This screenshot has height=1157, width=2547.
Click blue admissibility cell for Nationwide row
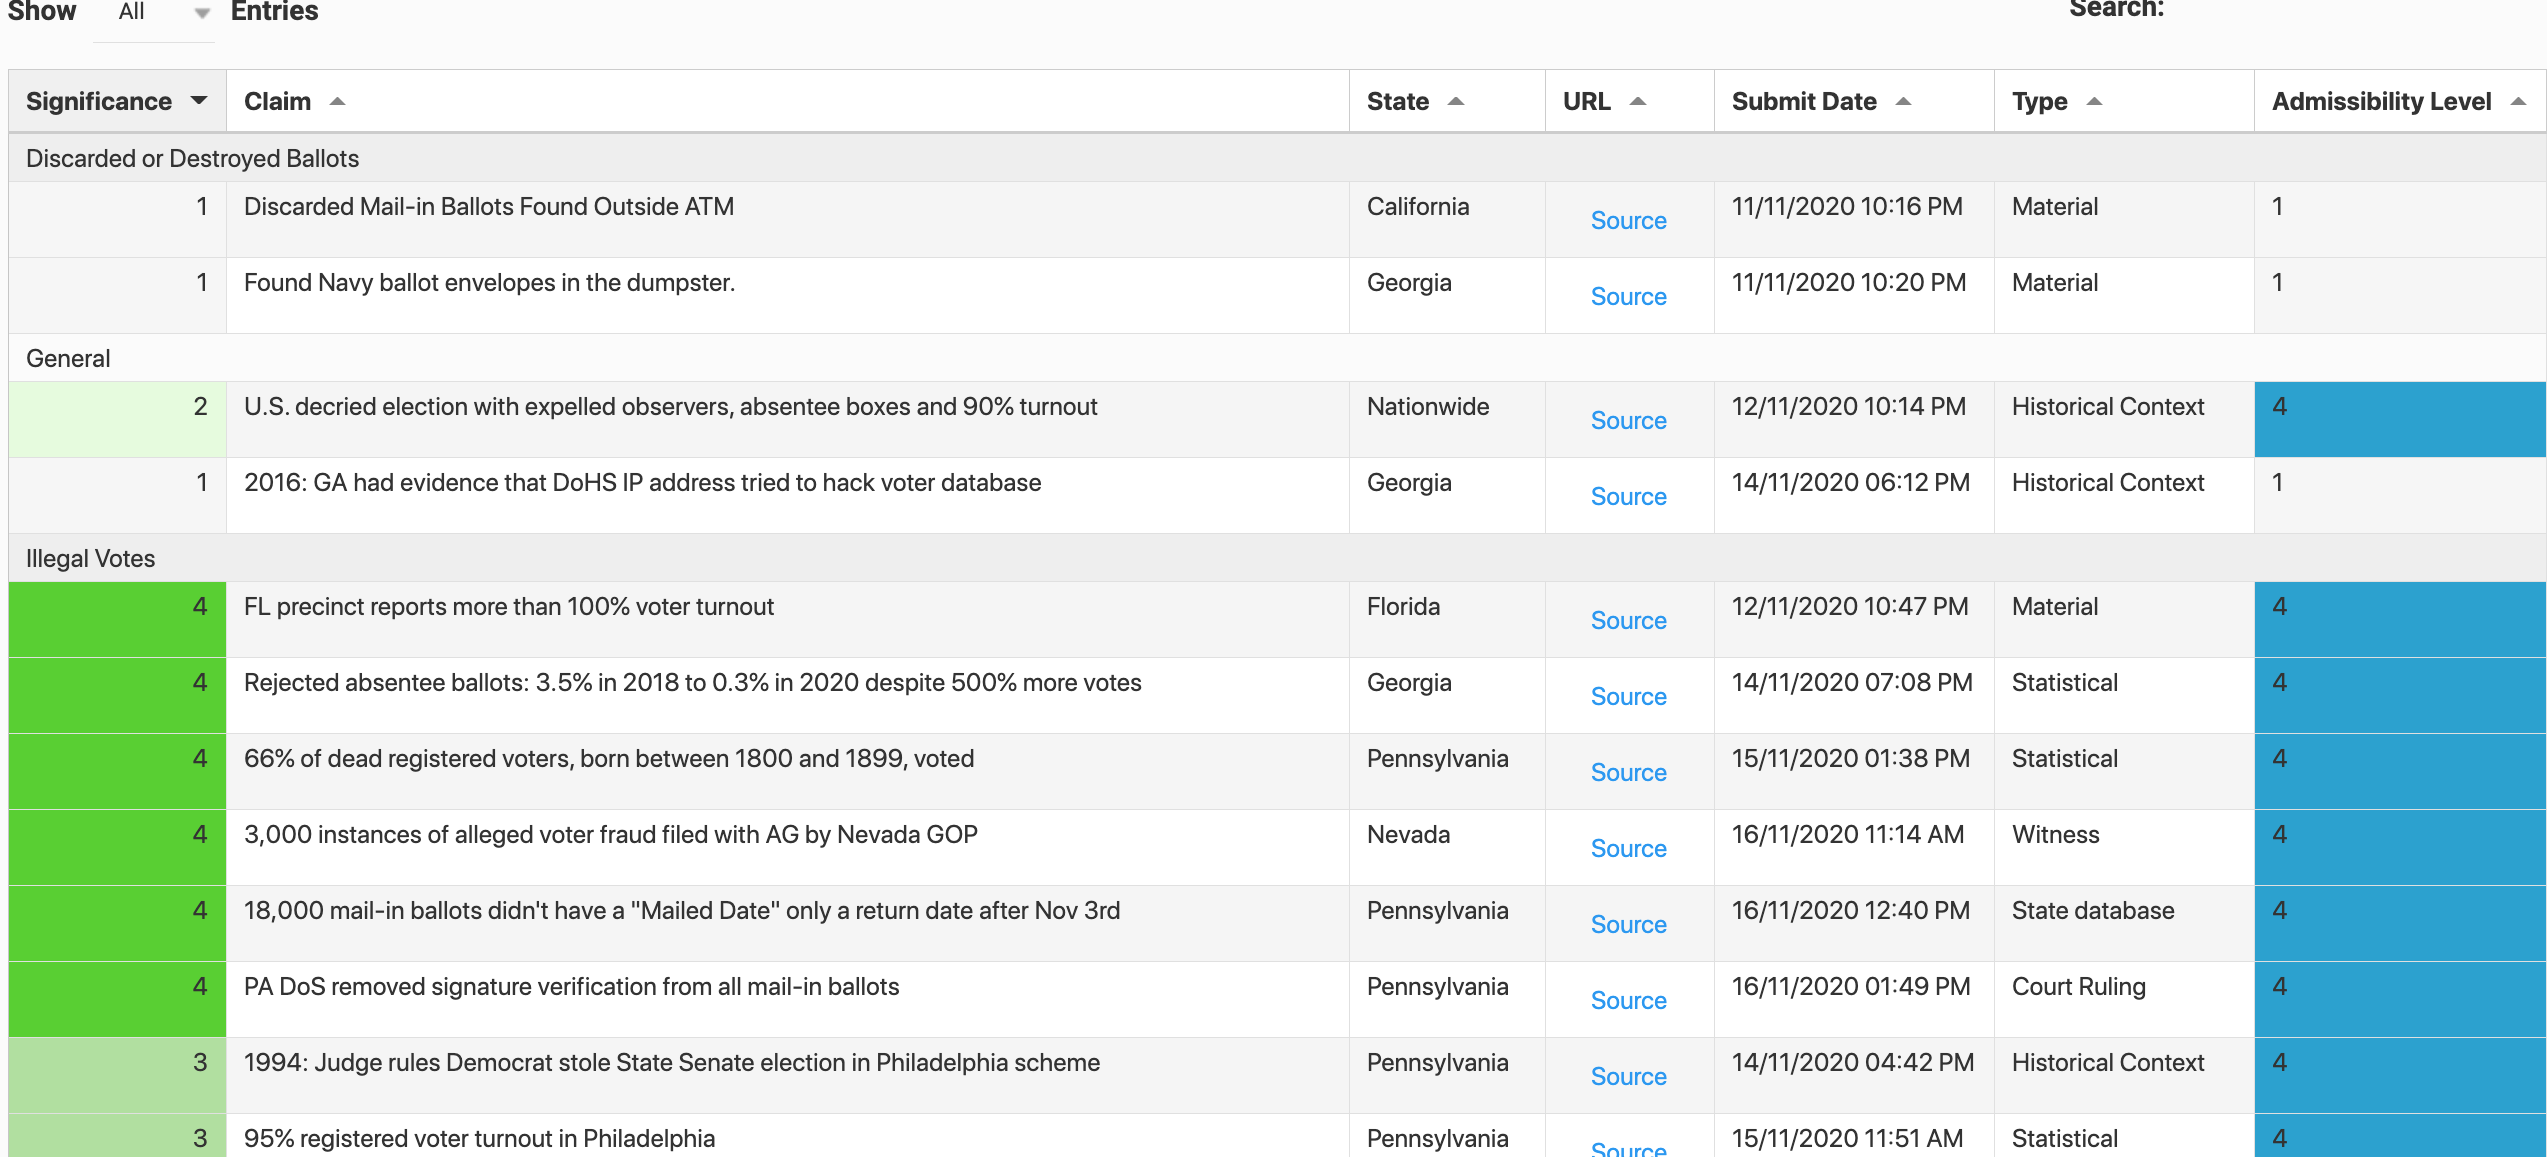pos(2399,419)
